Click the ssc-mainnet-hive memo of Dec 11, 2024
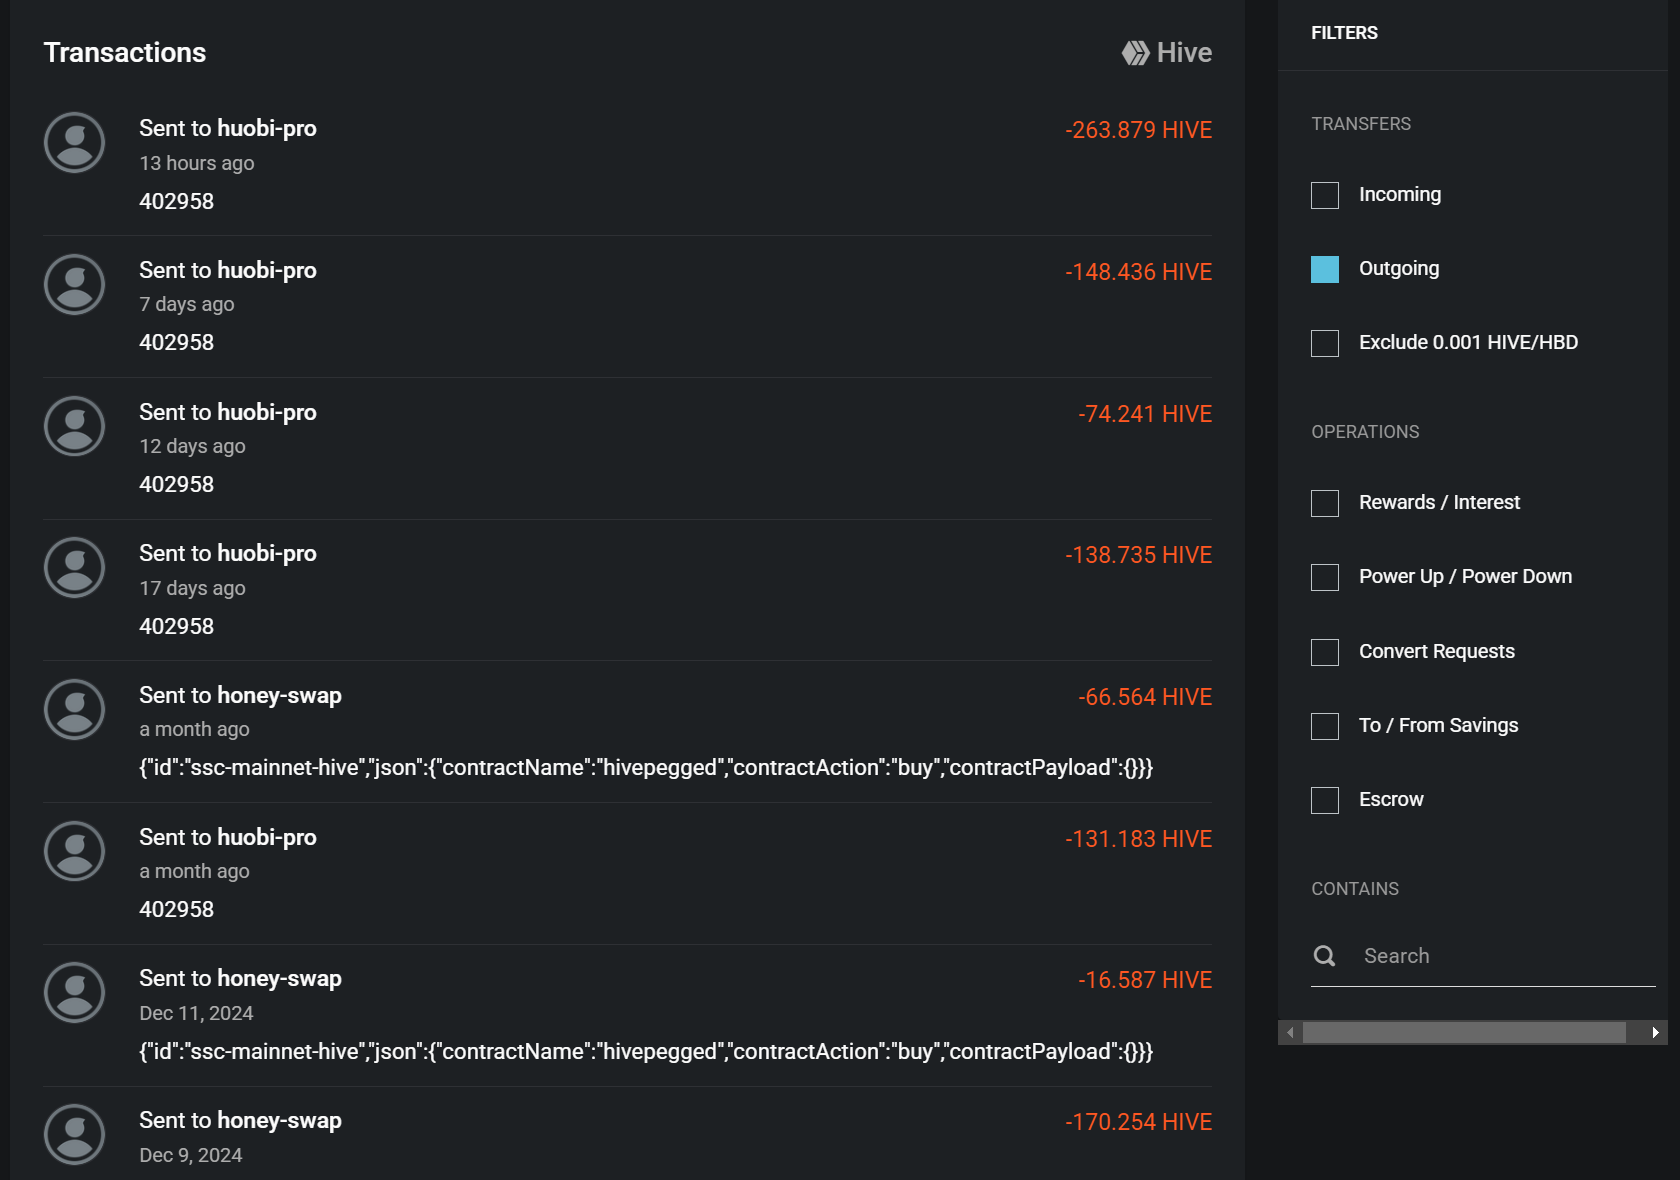 [x=646, y=1052]
